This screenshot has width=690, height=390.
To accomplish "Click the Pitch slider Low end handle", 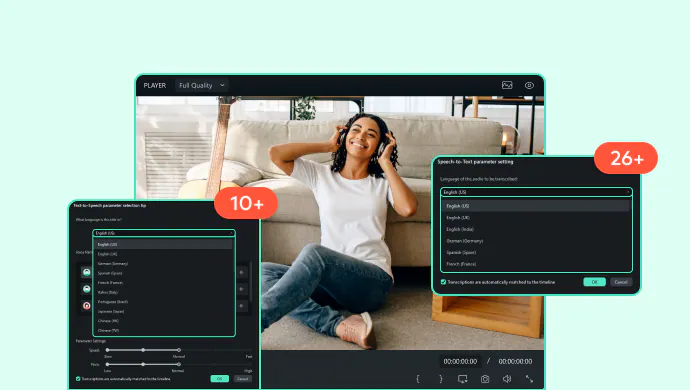I will point(107,364).
